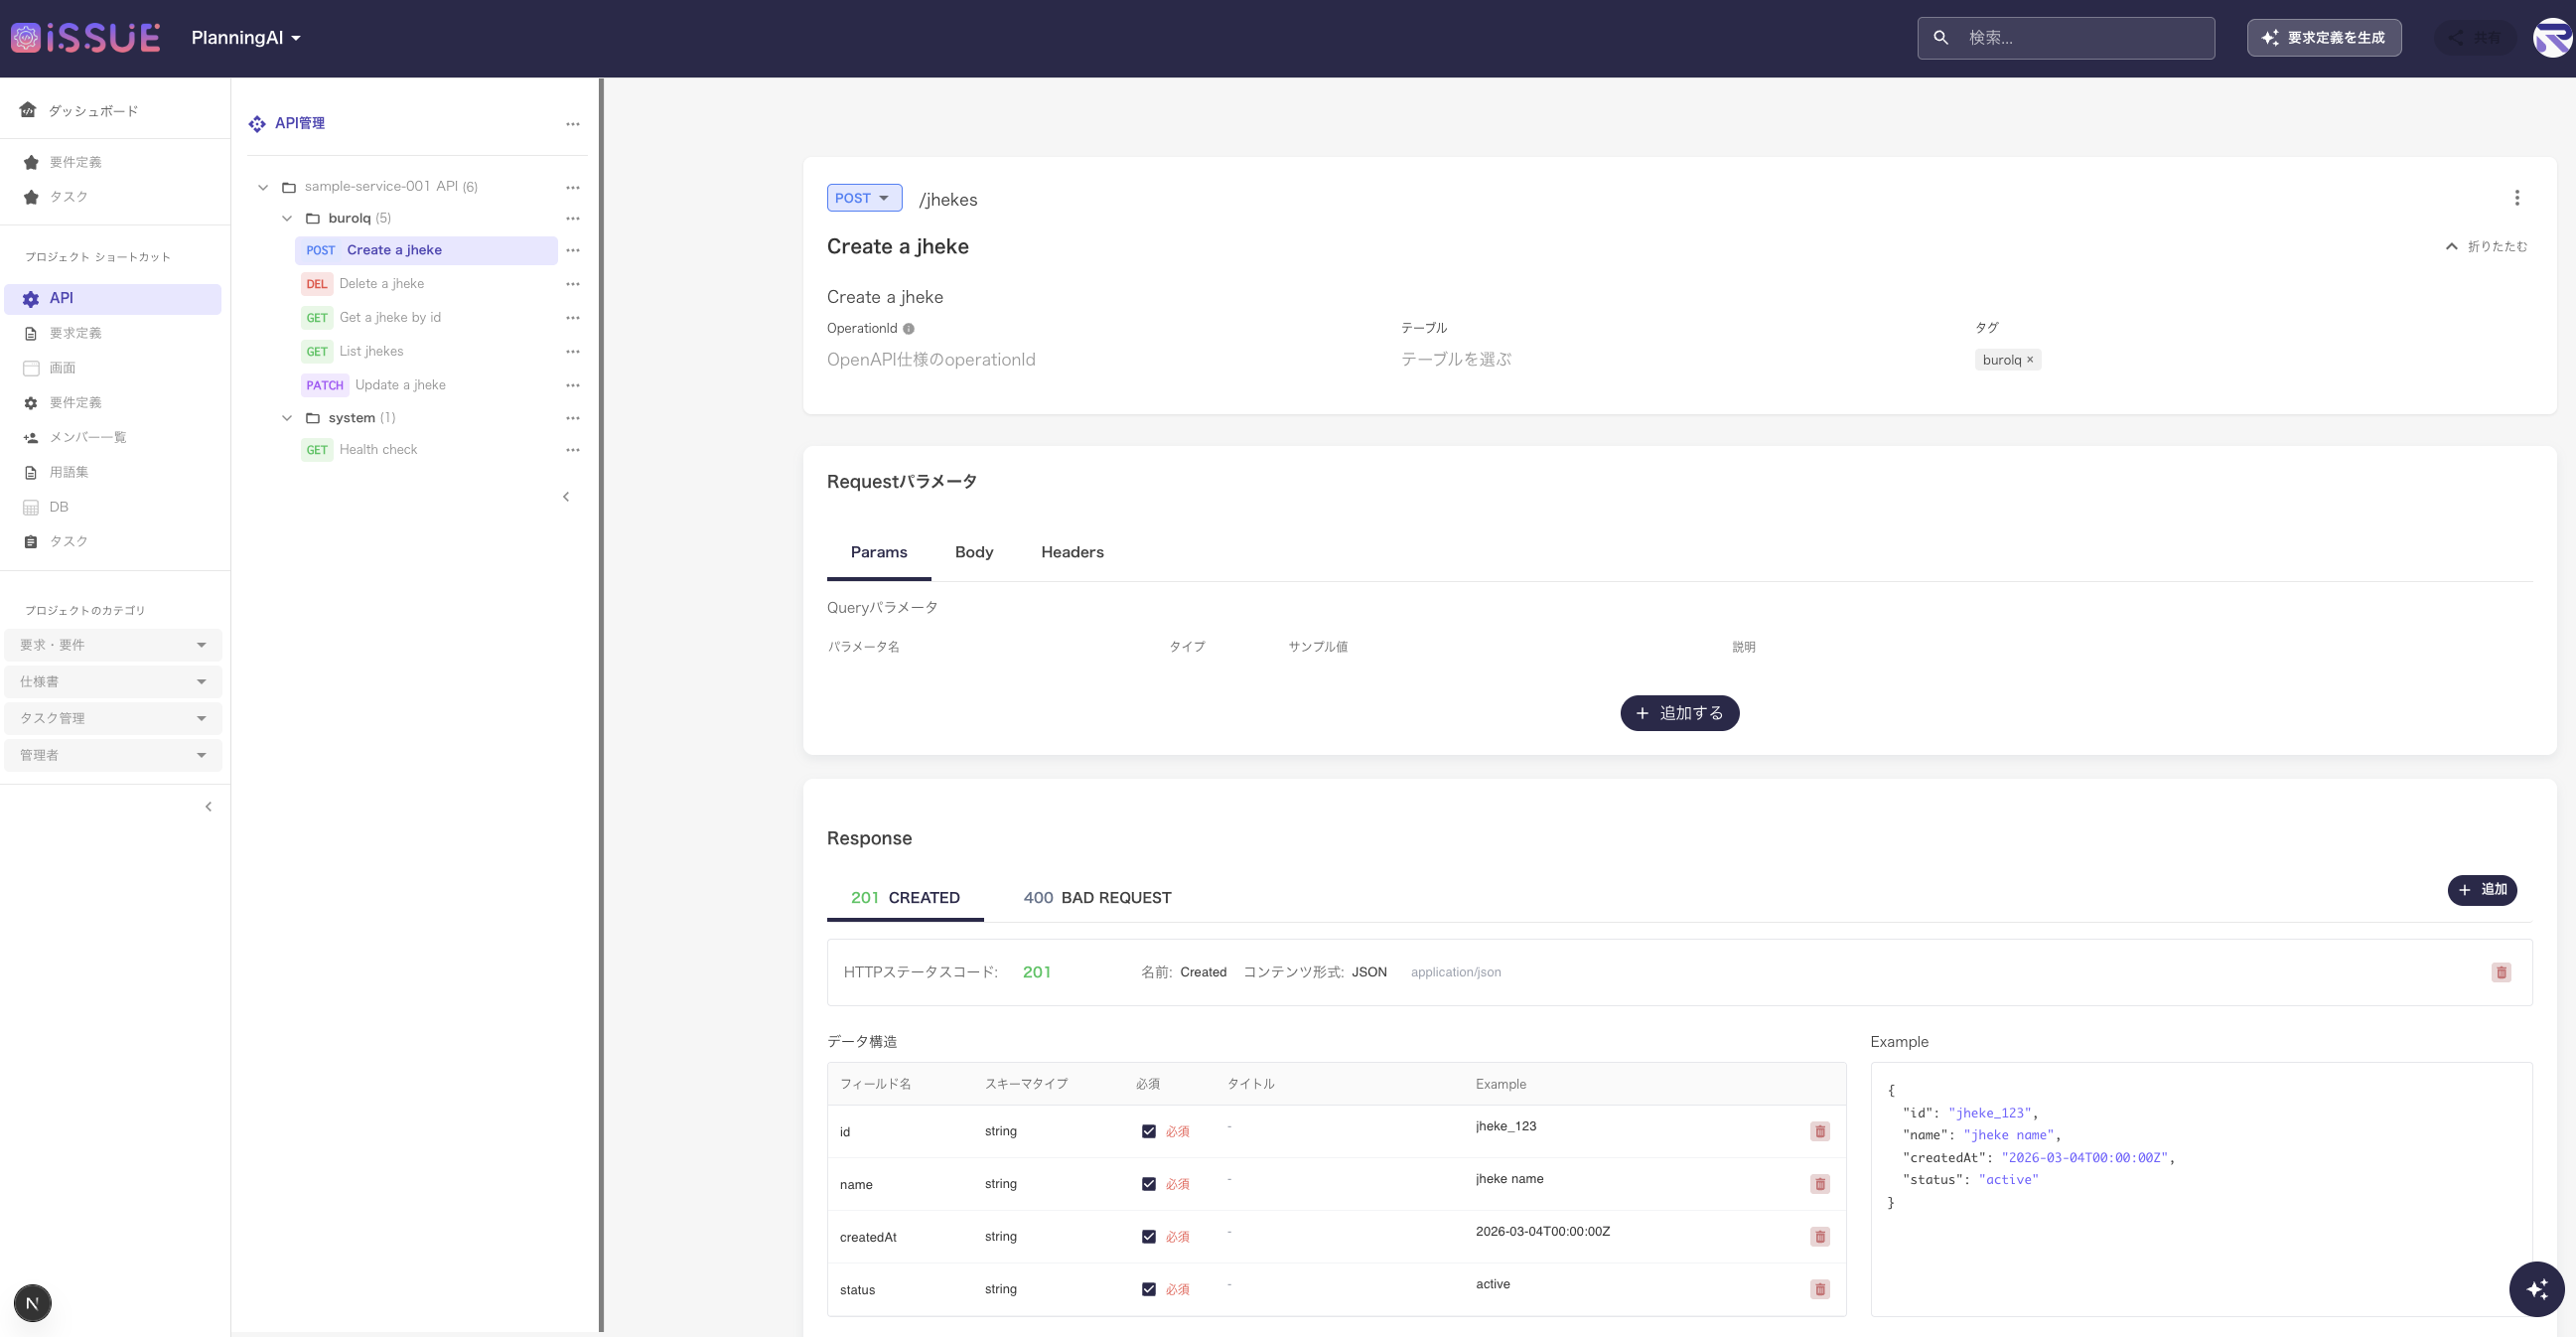Click the 要求定義を生成 button

(x=2323, y=38)
